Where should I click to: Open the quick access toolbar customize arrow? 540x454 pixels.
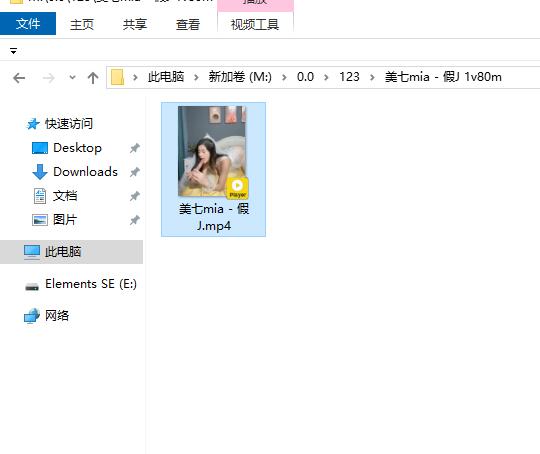(13, 51)
